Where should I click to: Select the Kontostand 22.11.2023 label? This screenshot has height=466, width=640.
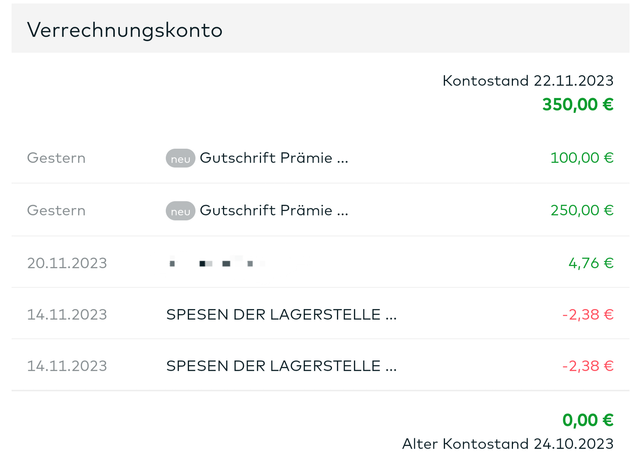[x=528, y=81]
